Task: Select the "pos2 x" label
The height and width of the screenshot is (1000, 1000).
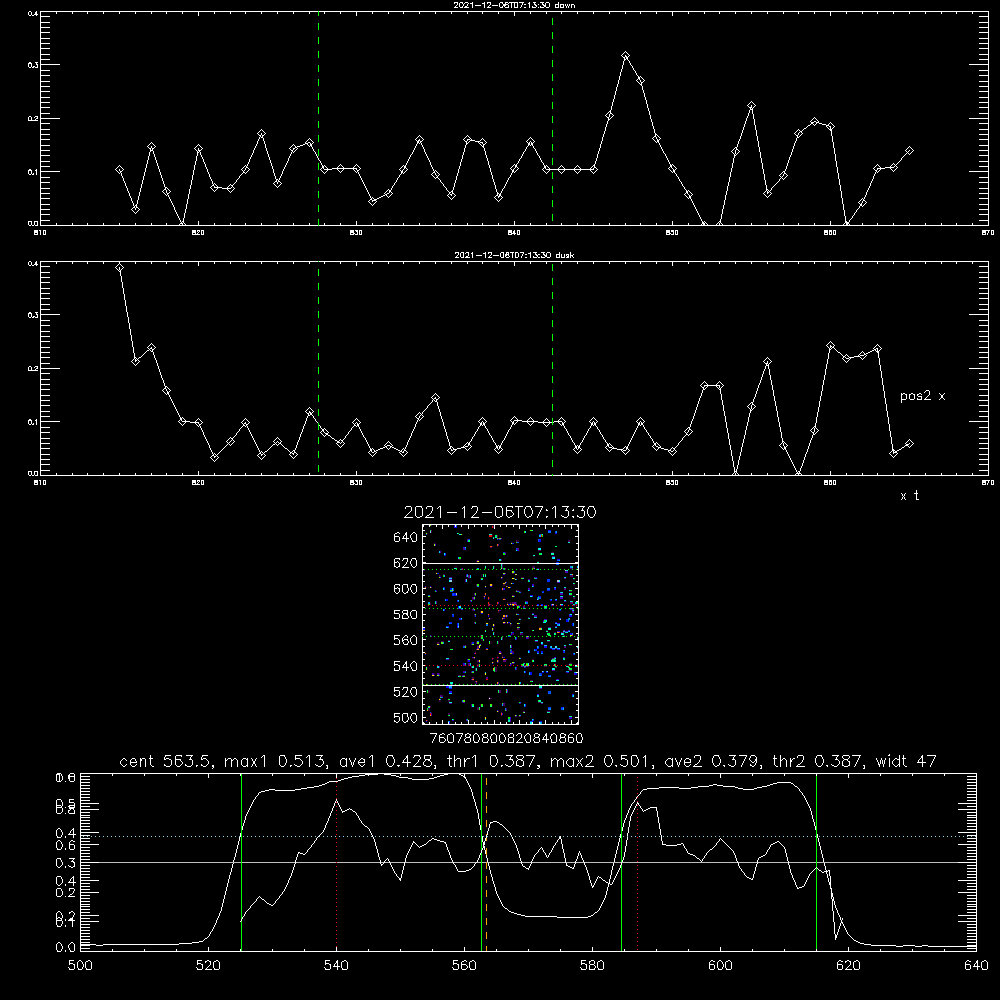Action: (x=922, y=396)
